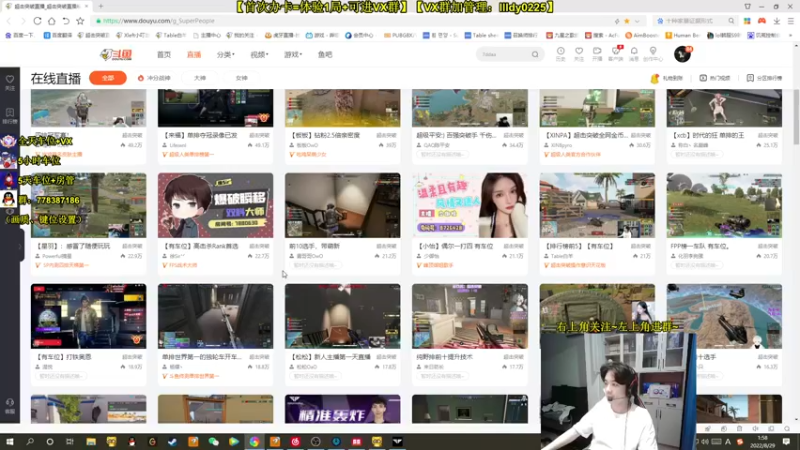Open the 【有车位】打铁奥恩 stream title
This screenshot has width=800, height=450.
pos(64,357)
